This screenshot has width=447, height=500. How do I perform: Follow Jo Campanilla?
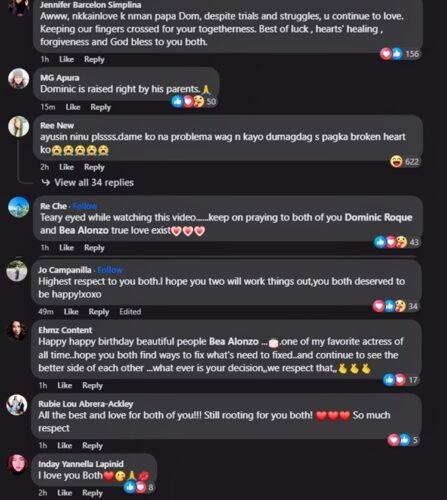click(110, 270)
